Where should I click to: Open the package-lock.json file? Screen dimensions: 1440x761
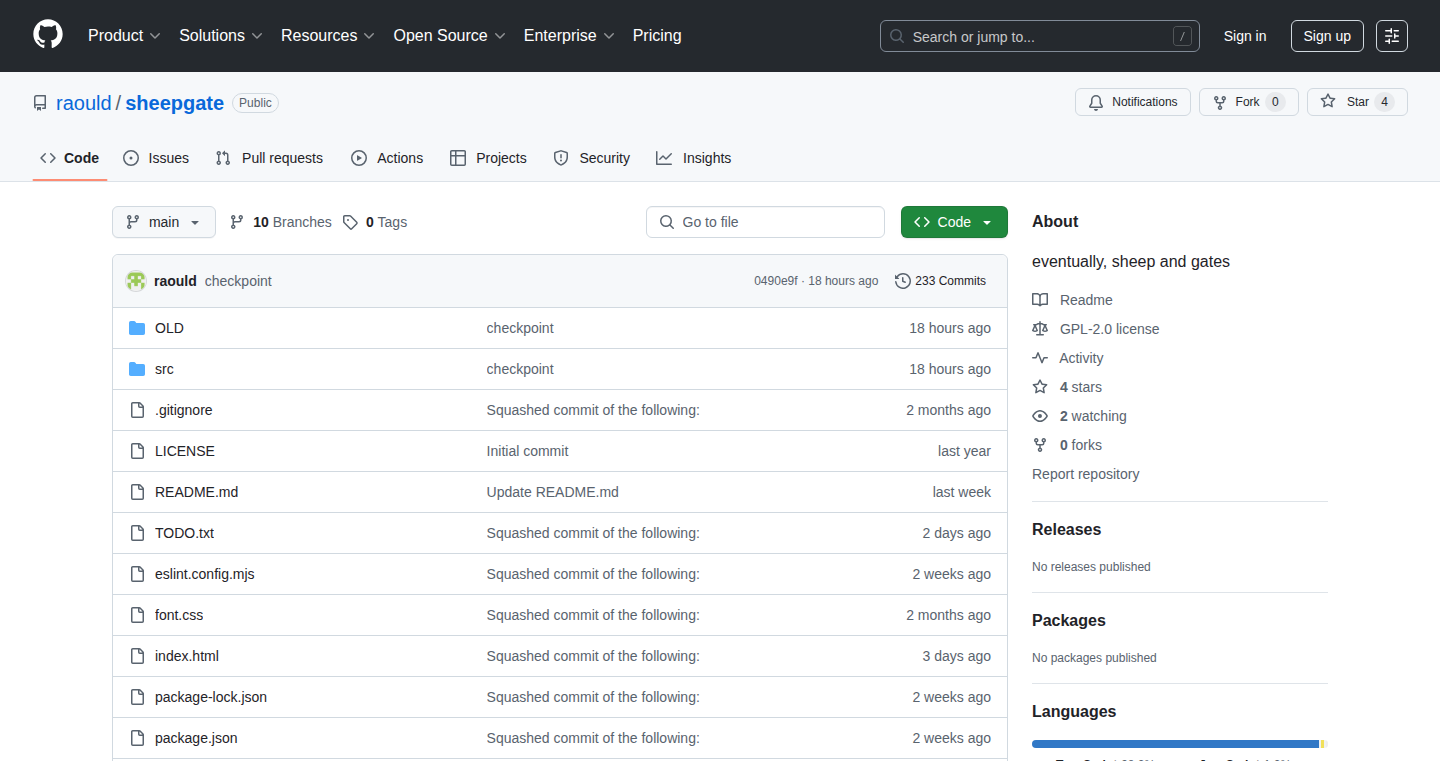click(211, 697)
